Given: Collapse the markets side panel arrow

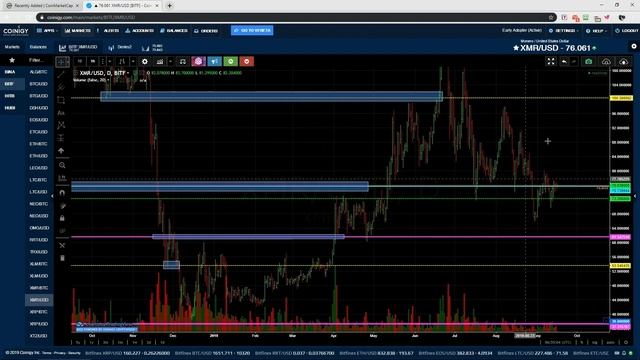Looking at the screenshot, I should pyautogui.click(x=52, y=196).
